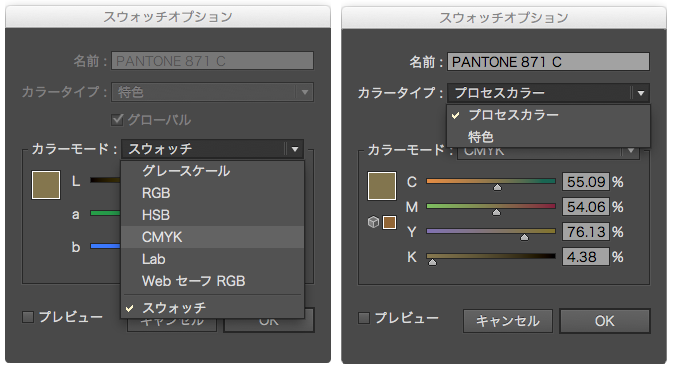This screenshot has height=372, width=676.
Task: Click the a channel slider
Action: [106, 213]
